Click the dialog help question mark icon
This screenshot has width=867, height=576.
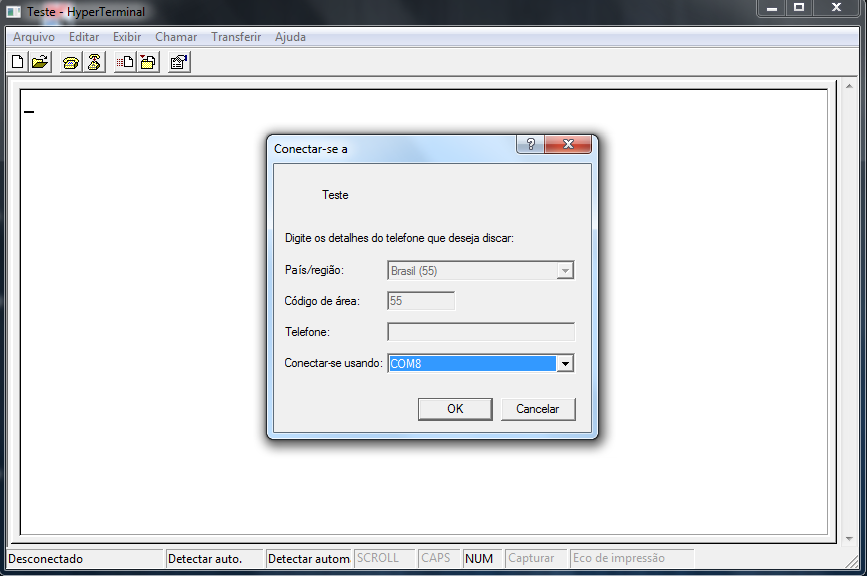[530, 144]
